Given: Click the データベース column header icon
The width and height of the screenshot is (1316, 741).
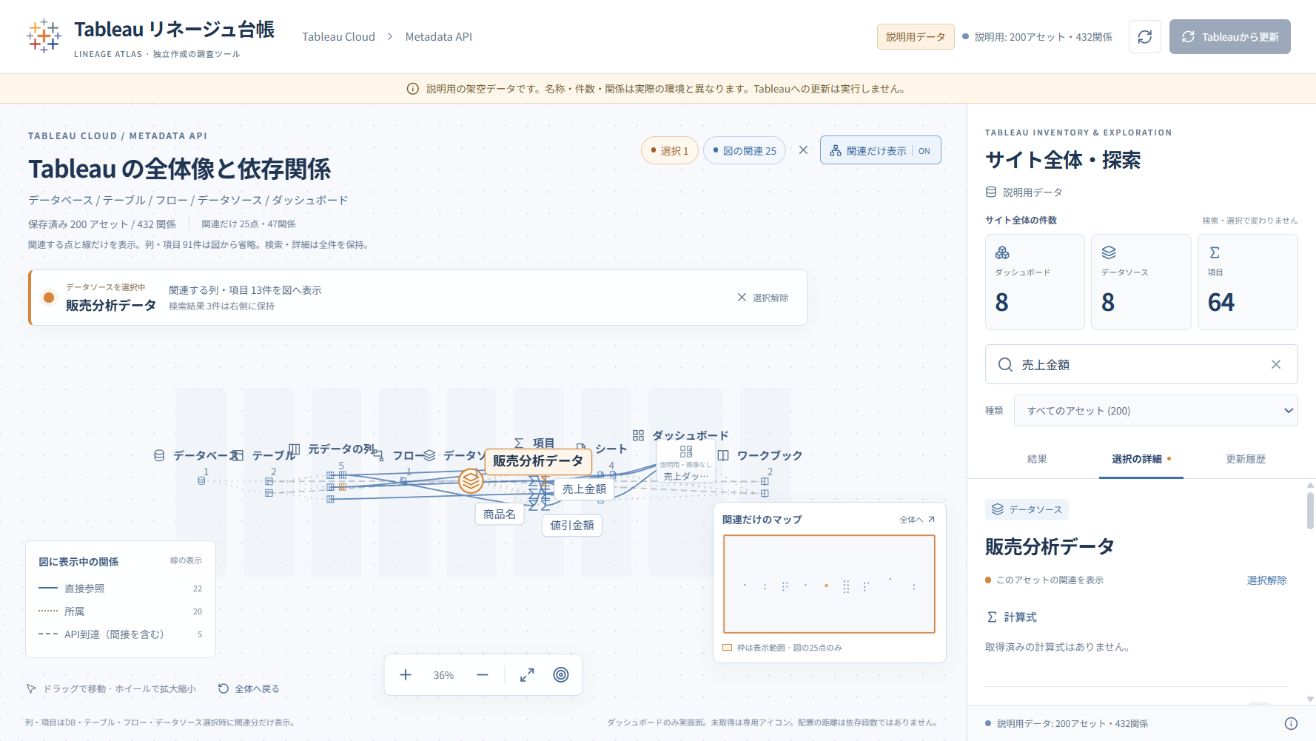Looking at the screenshot, I should tap(159, 455).
